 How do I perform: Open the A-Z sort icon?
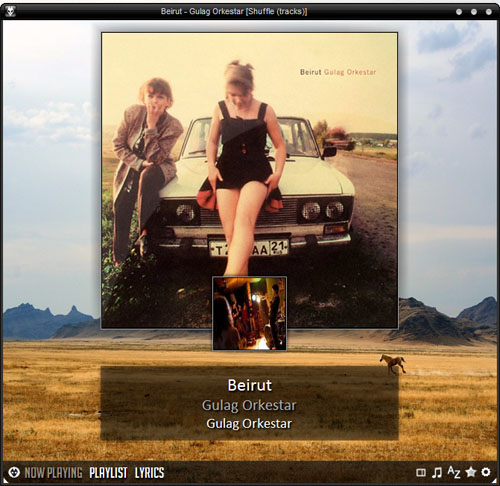coord(454,472)
